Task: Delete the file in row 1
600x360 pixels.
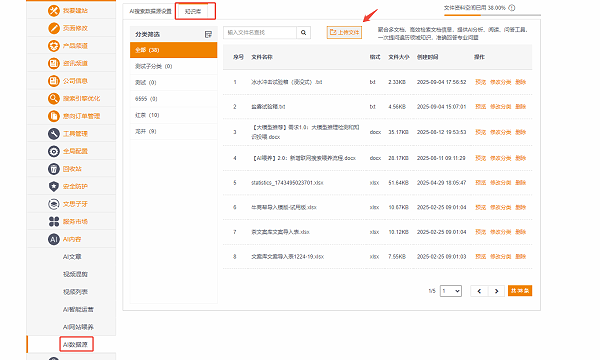Action: click(521, 82)
